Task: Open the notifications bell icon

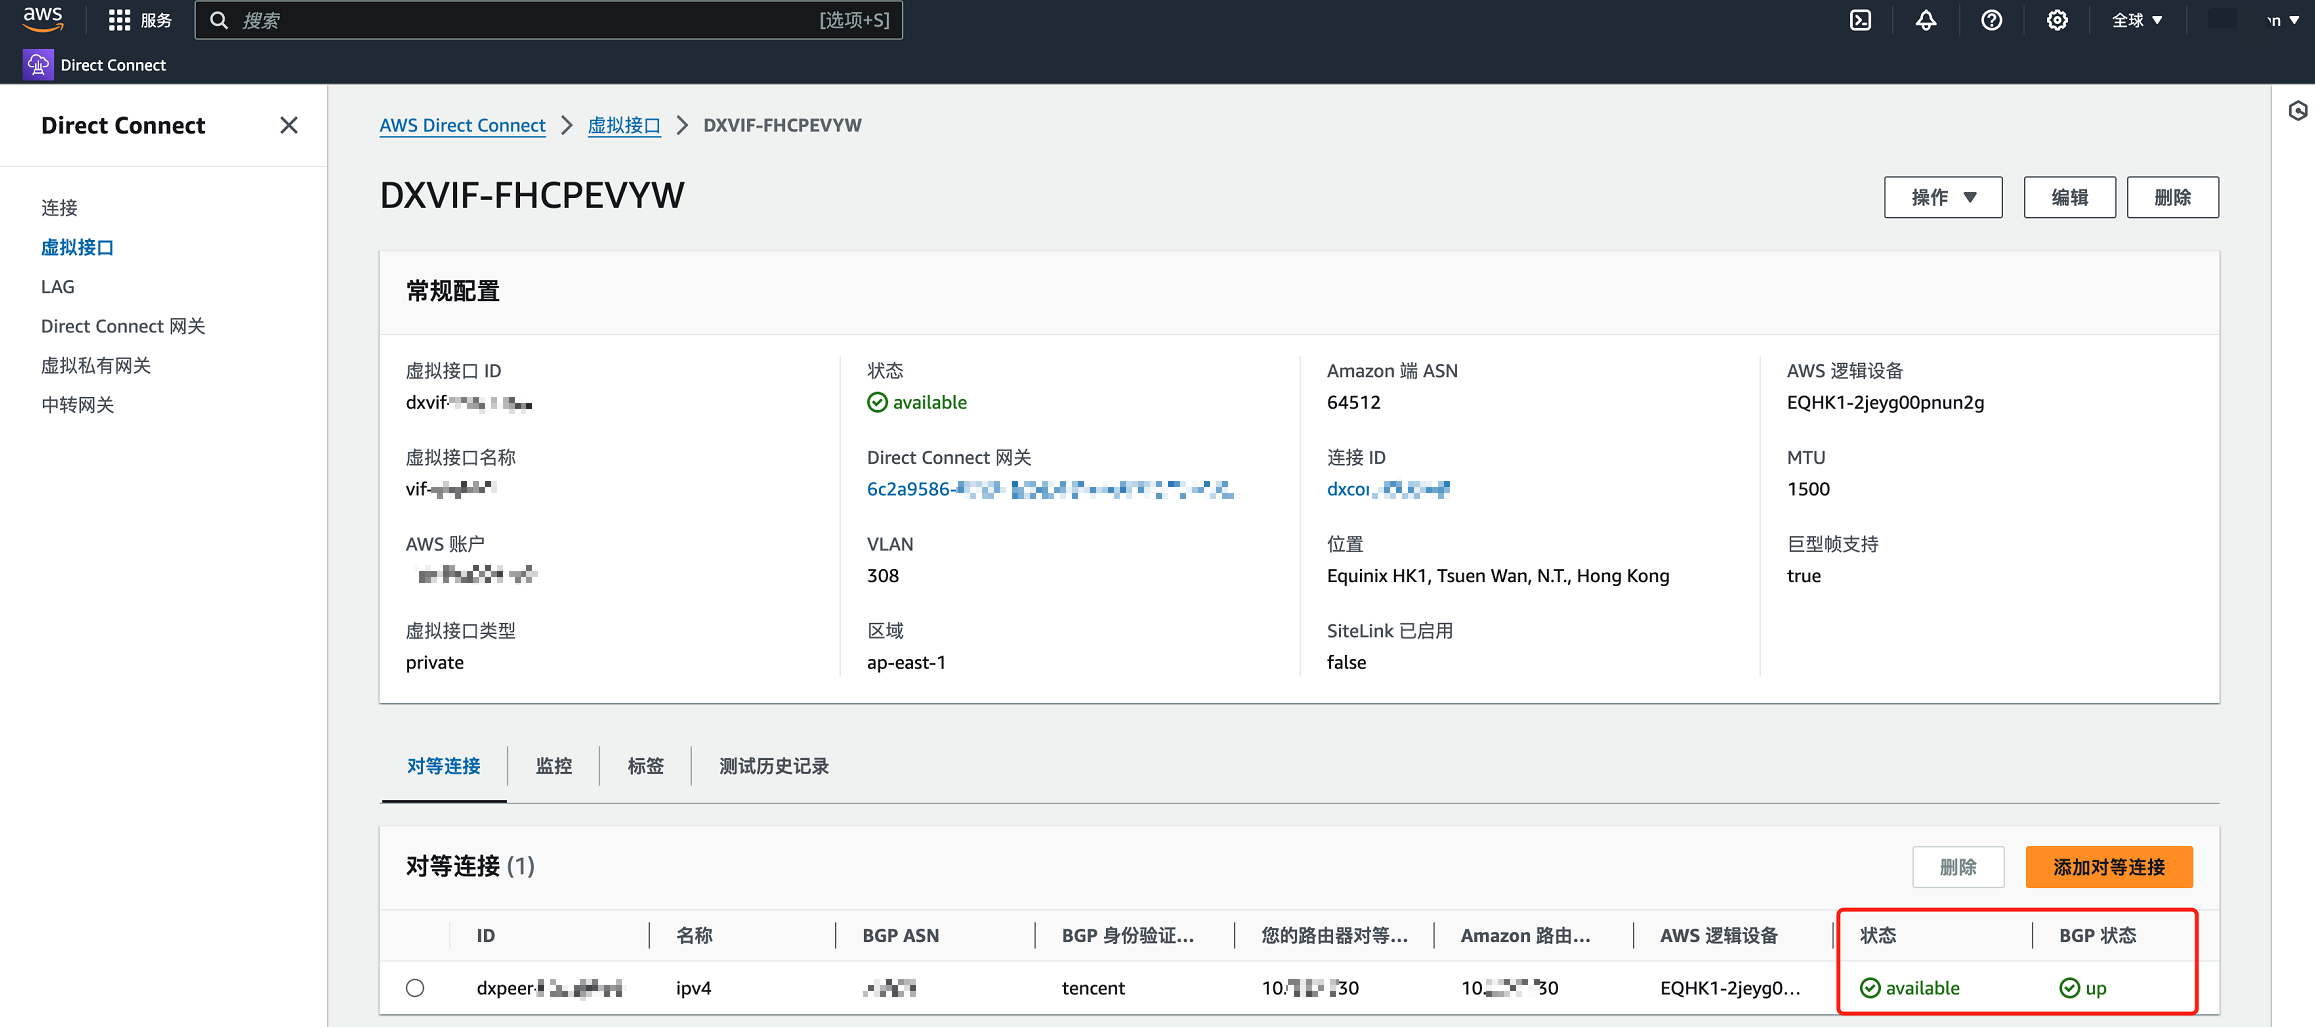Action: tap(1926, 20)
